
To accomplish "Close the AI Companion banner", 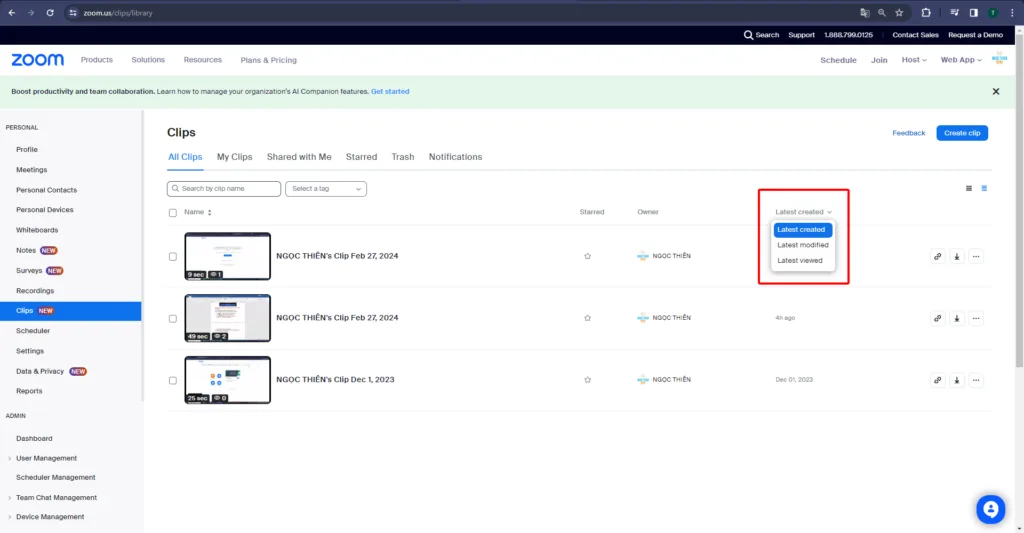I will point(995,91).
